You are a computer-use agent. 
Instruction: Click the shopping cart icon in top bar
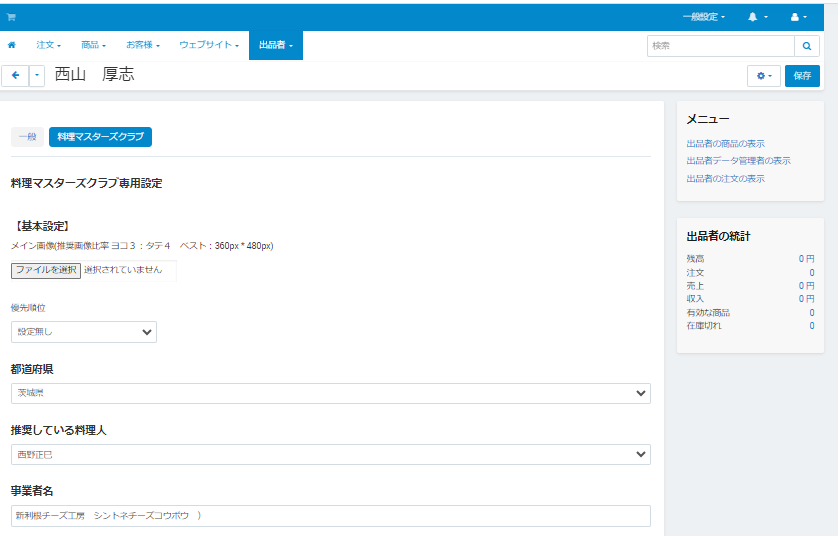[x=12, y=17]
